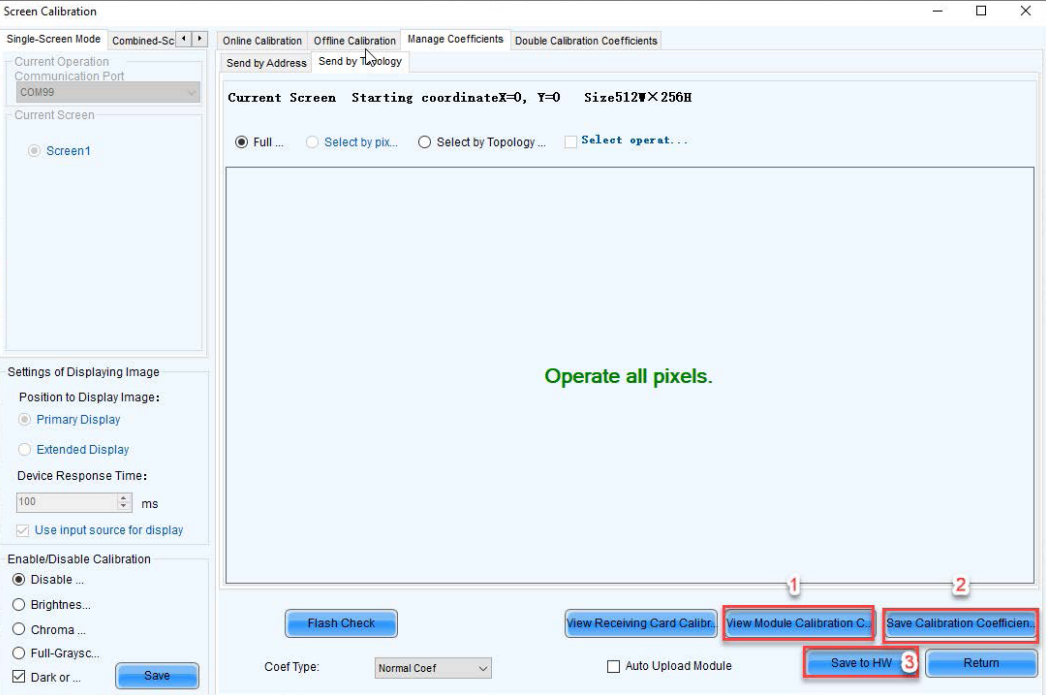Enable the Auto Upload Module checkbox
1046x695 pixels.
pos(614,667)
